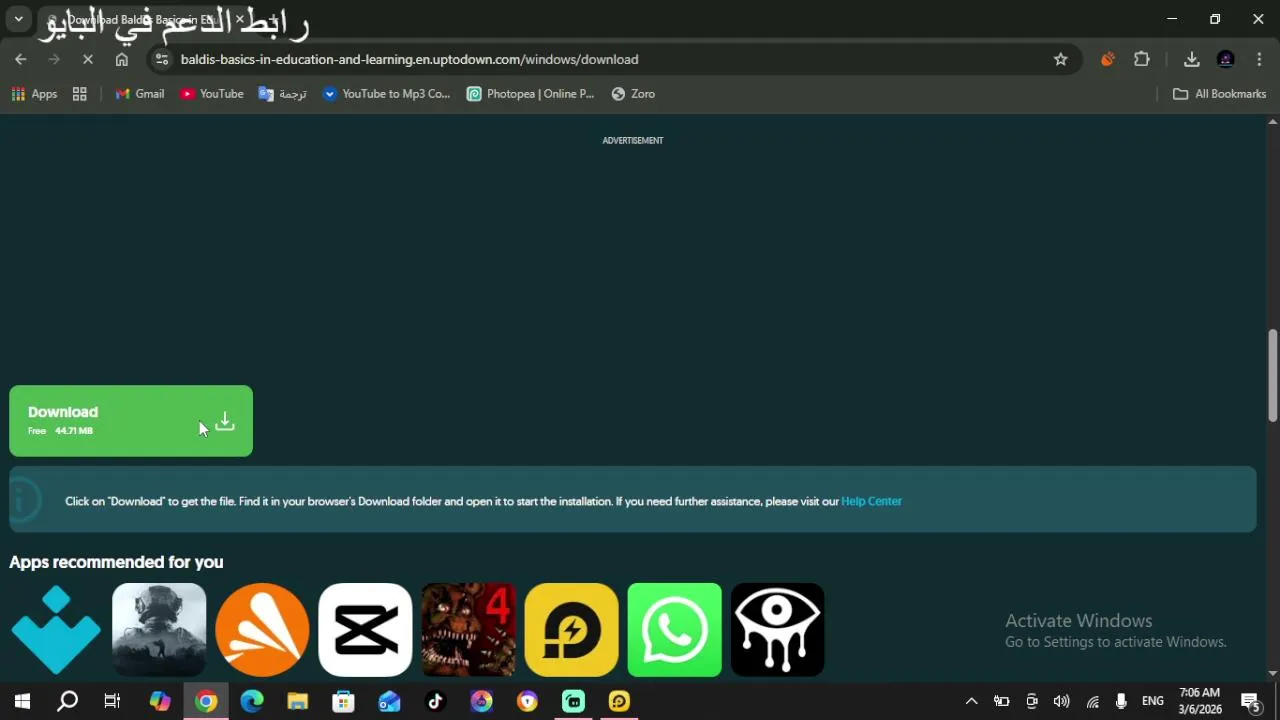Open the Windows Start menu
The width and height of the screenshot is (1280, 720).
tap(22, 701)
